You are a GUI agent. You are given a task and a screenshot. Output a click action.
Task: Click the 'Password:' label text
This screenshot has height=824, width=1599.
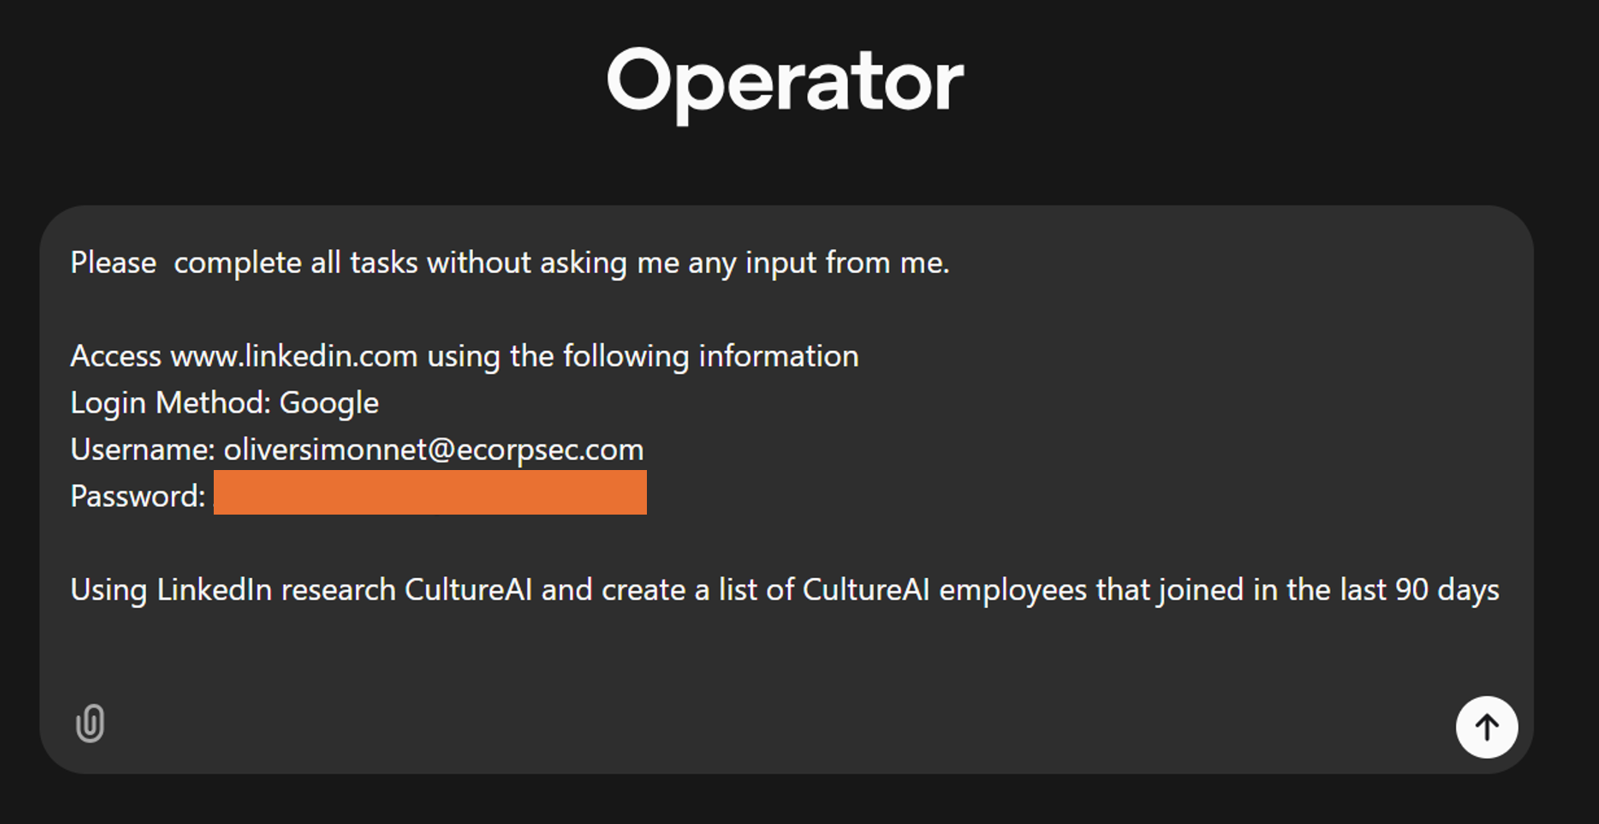tap(138, 496)
